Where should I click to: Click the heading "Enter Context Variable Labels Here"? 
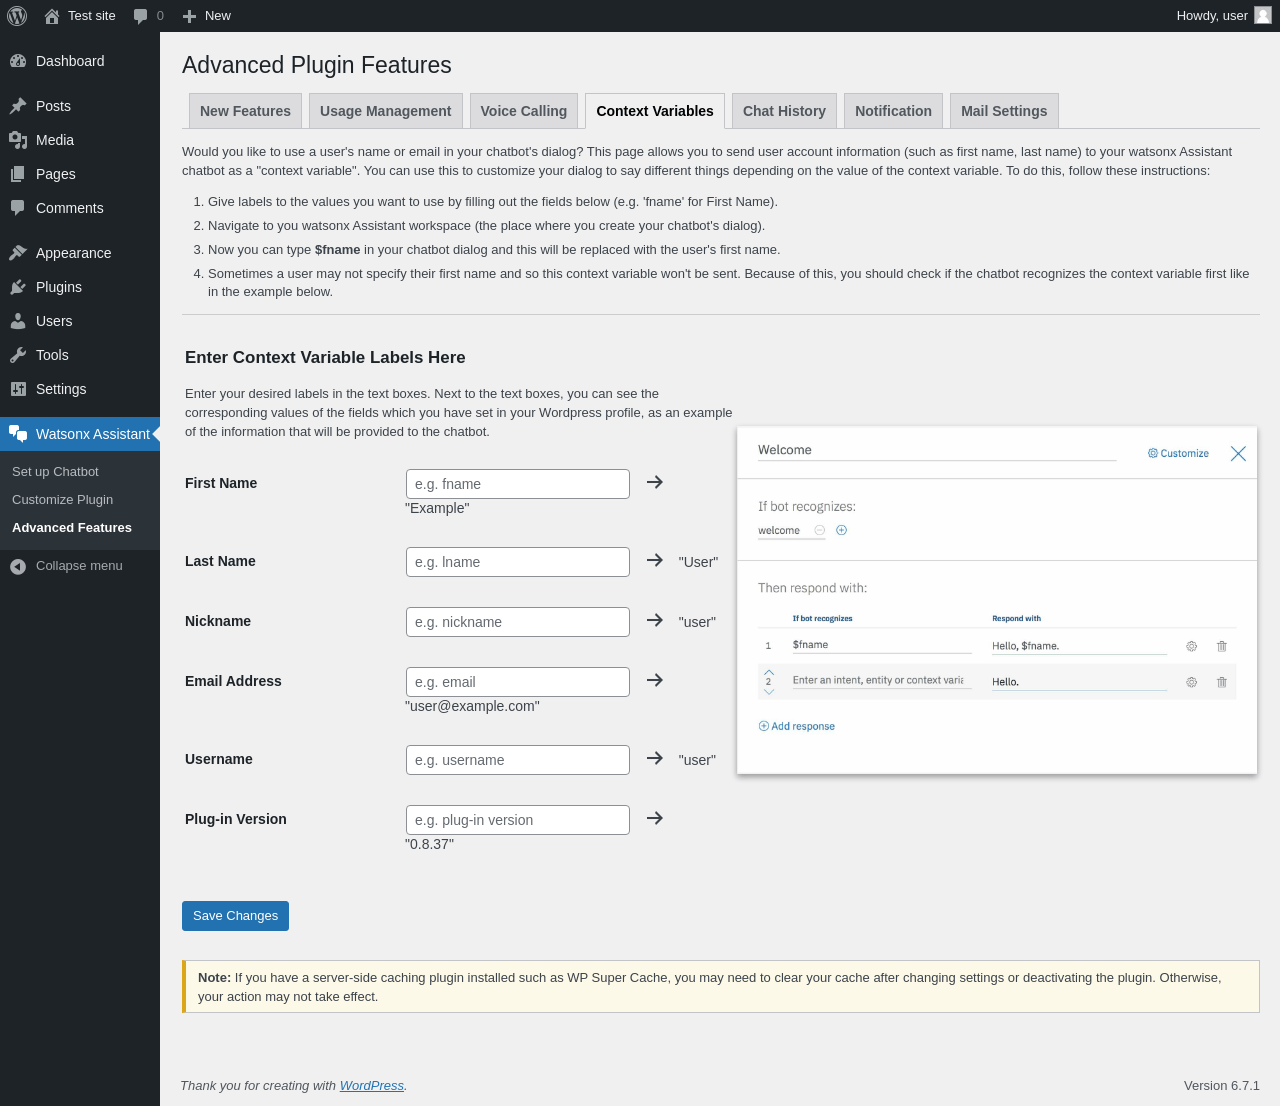325,358
